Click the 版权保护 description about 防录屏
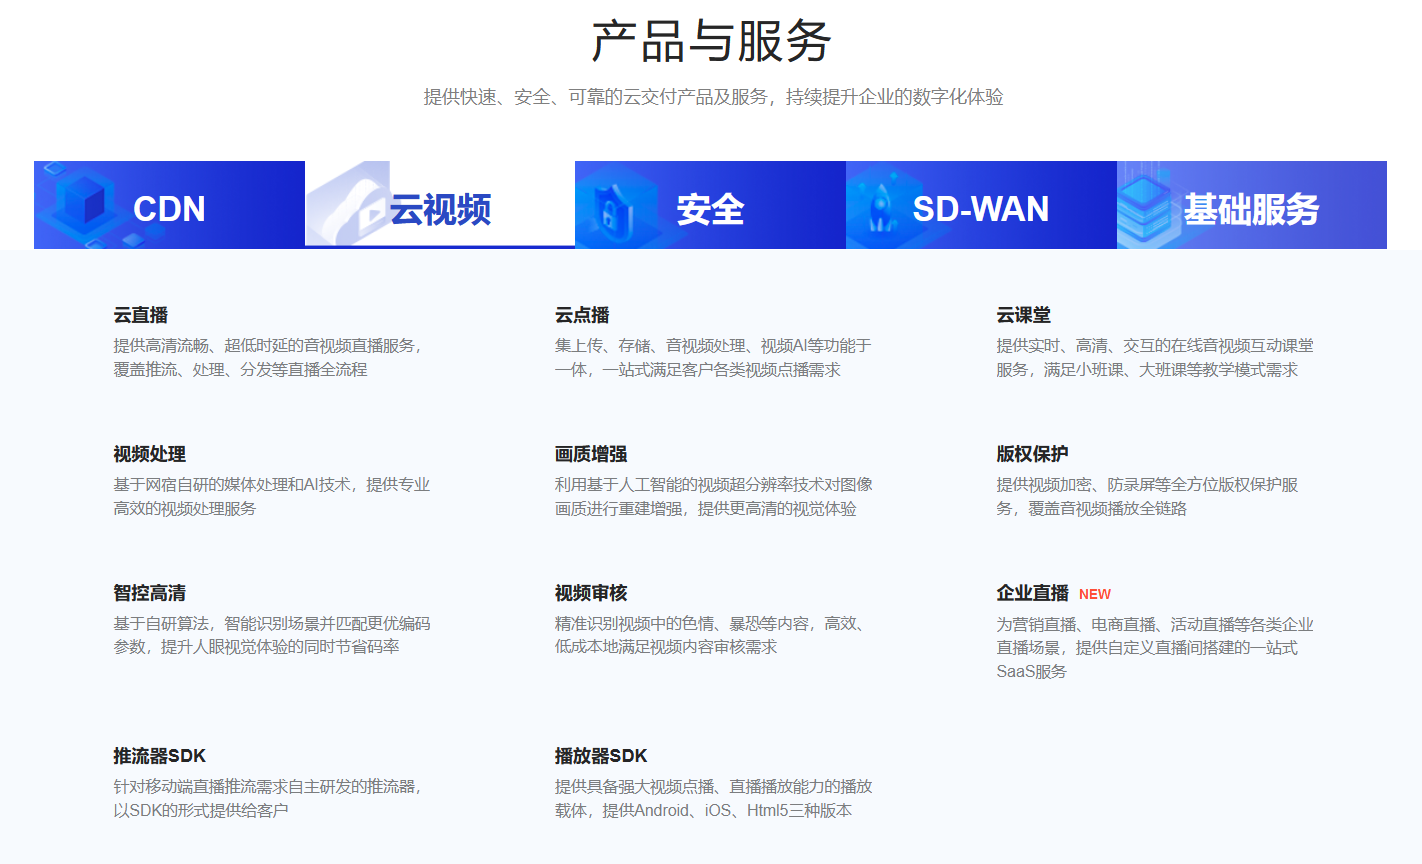 [1147, 497]
